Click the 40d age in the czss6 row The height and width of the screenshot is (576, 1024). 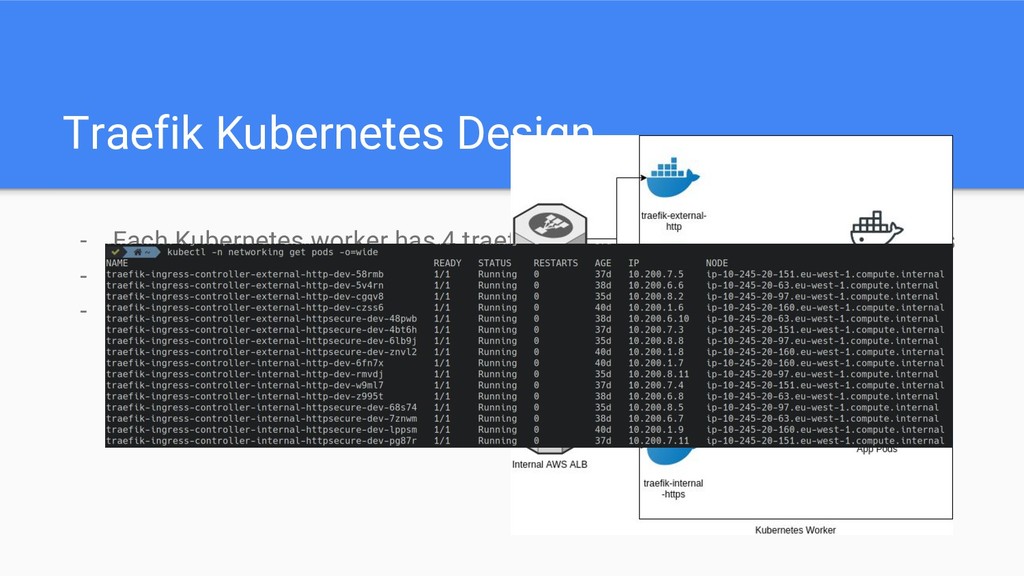(x=603, y=308)
